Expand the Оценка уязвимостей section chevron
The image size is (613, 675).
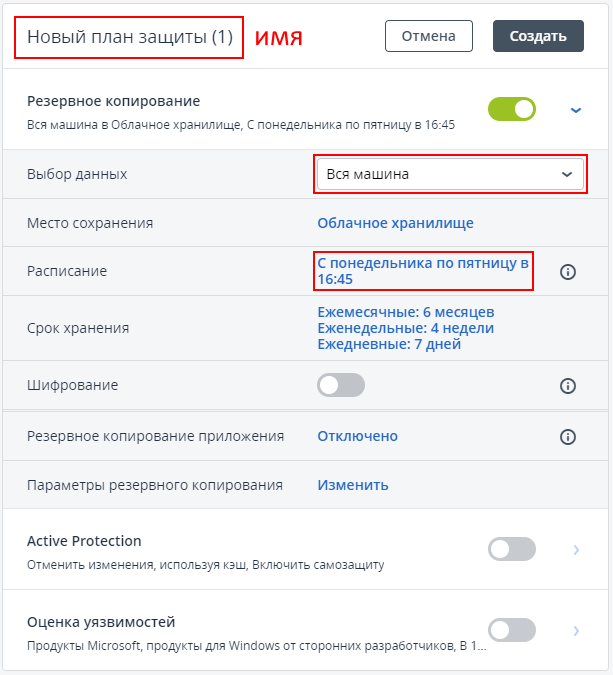point(576,630)
